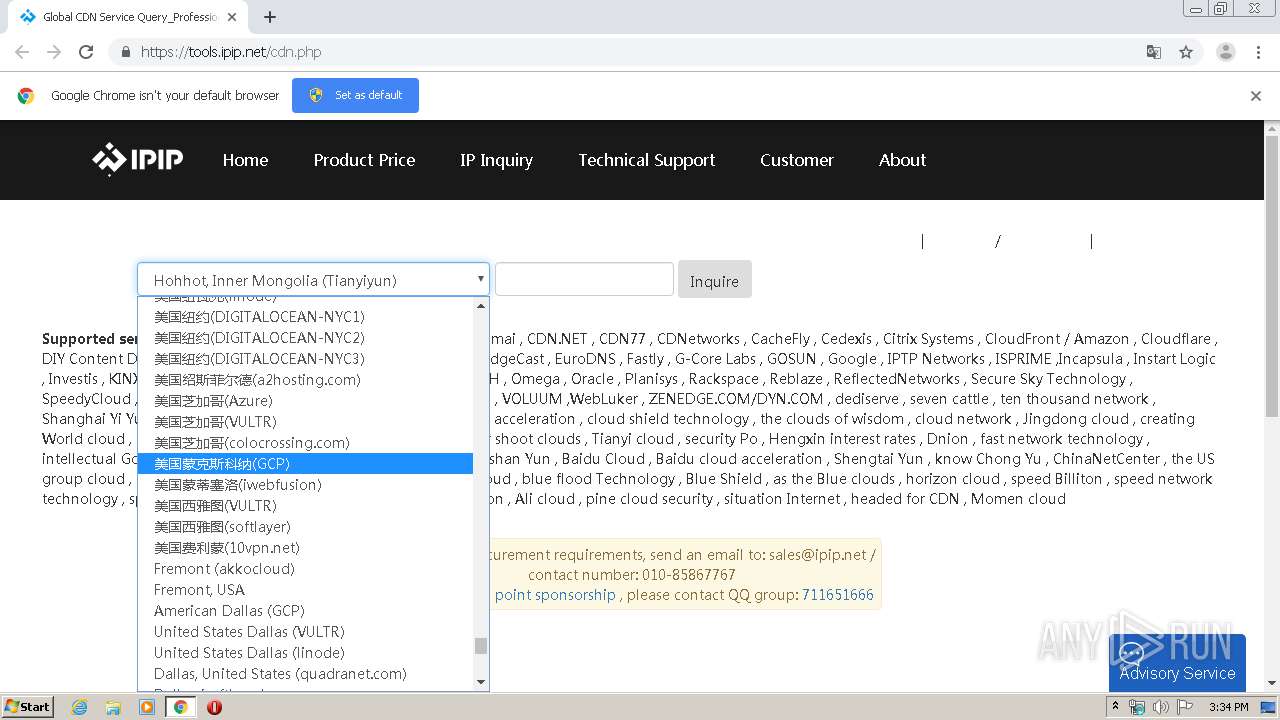Switch to Chrome in the taskbar

pyautogui.click(x=180, y=707)
